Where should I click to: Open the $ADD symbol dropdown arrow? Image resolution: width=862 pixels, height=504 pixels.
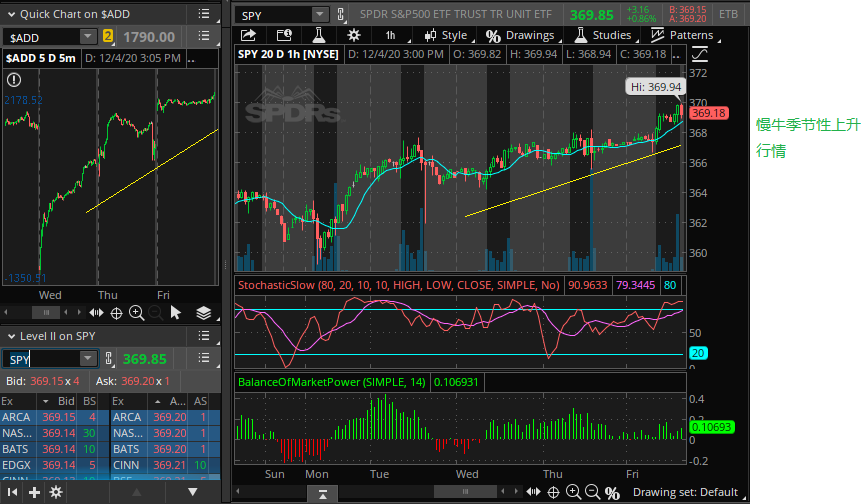click(87, 37)
